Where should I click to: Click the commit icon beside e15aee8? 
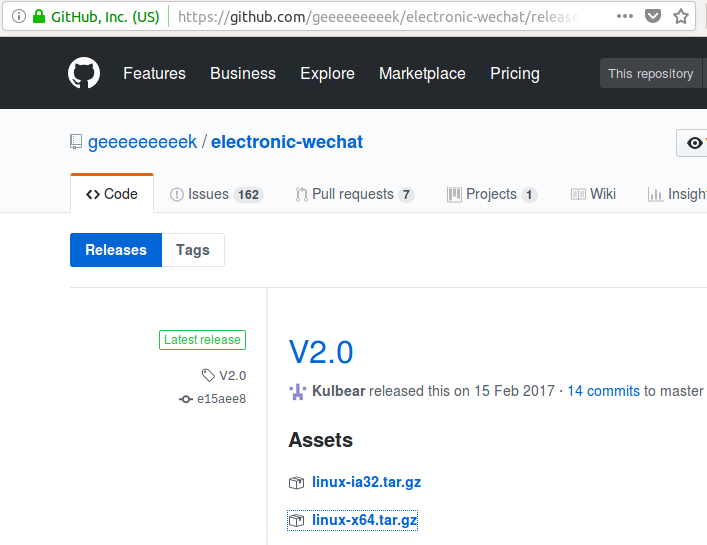186,399
